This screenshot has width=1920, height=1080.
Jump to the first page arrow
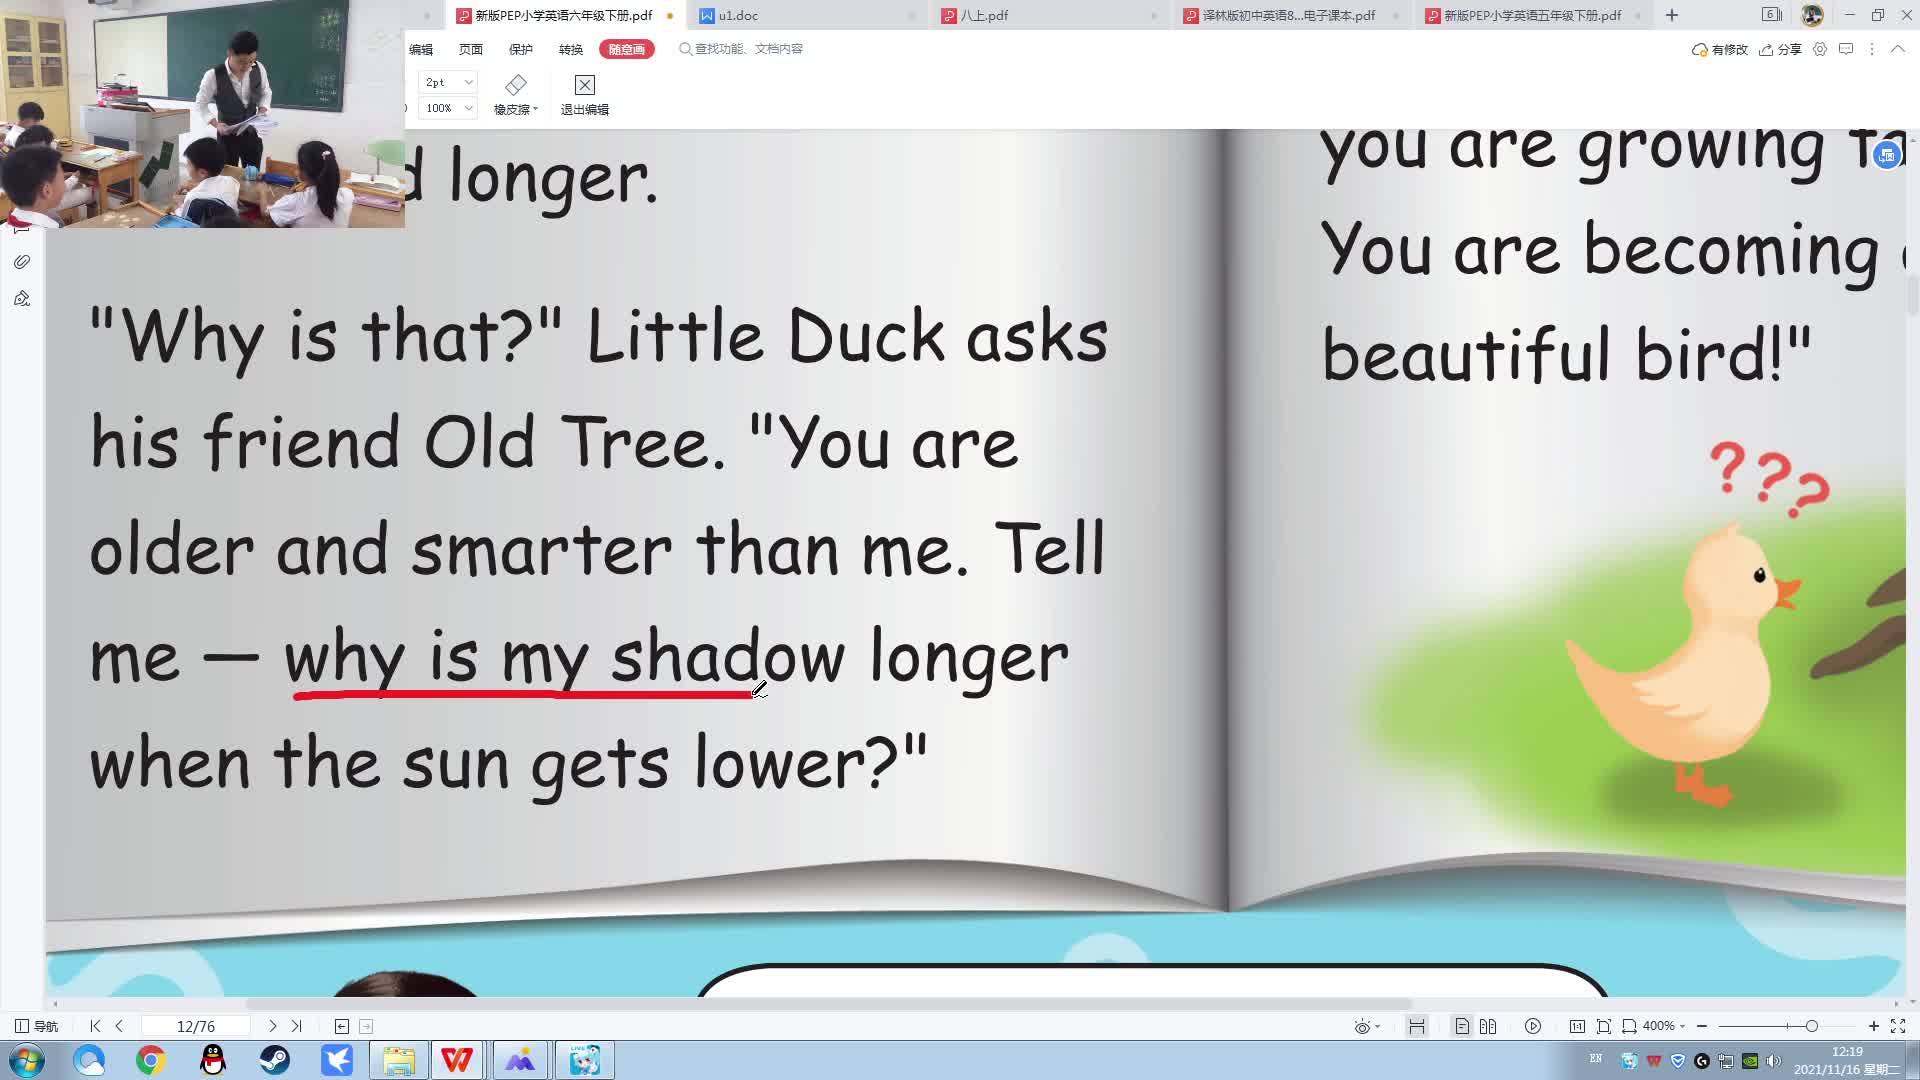click(95, 1026)
